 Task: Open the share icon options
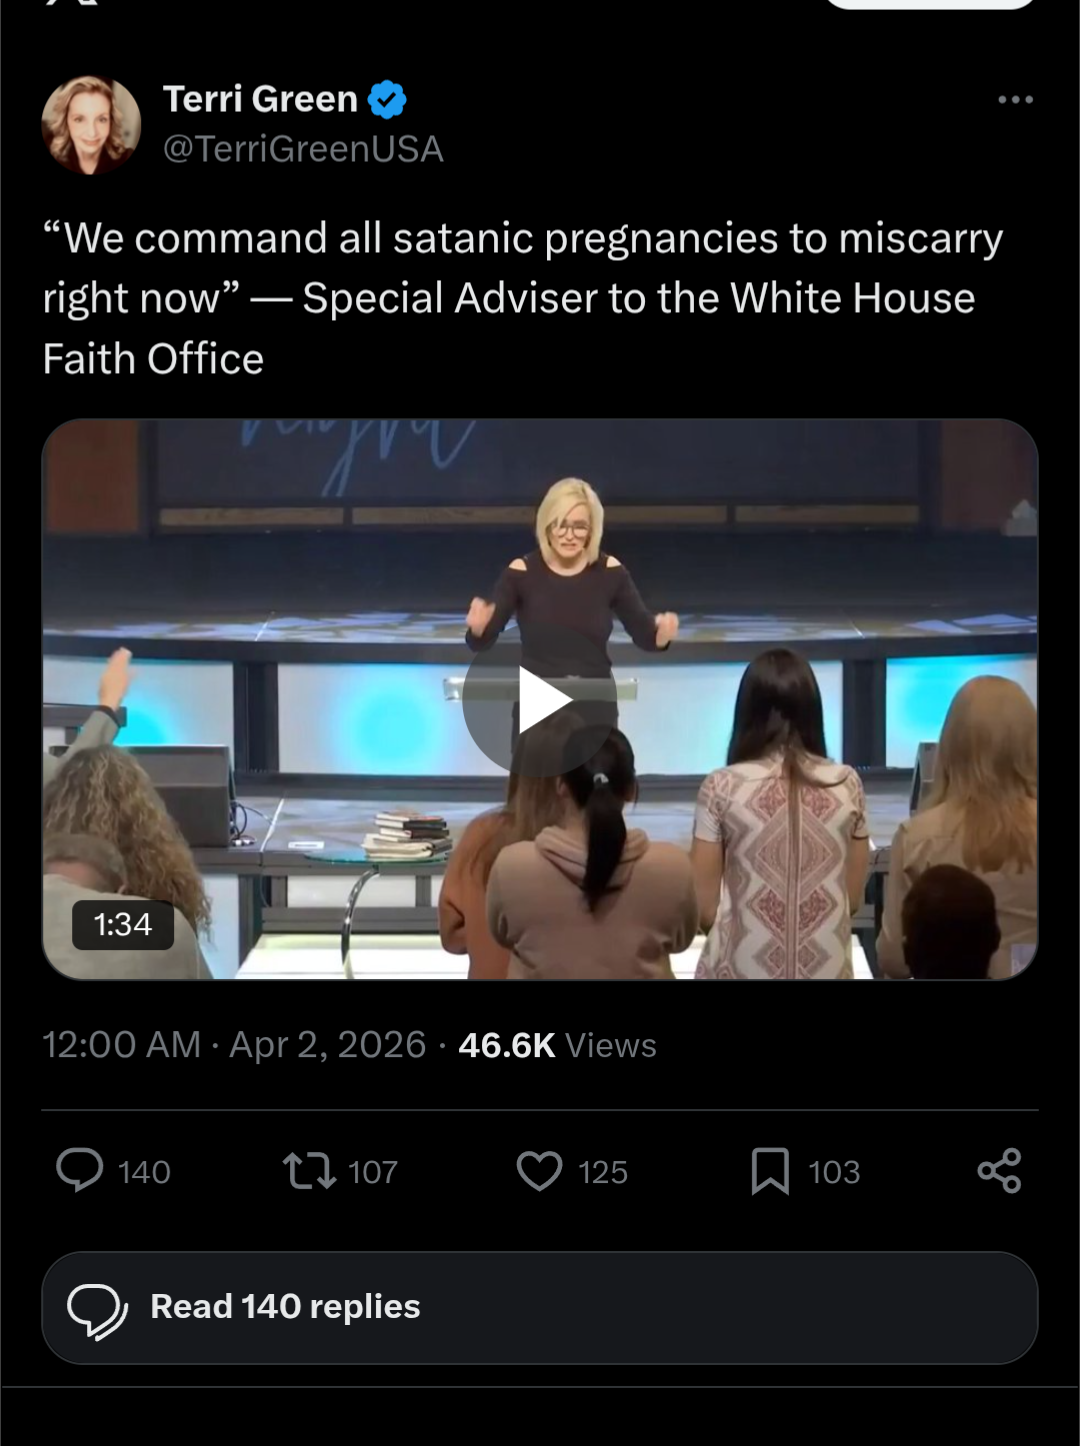[x=999, y=1170]
